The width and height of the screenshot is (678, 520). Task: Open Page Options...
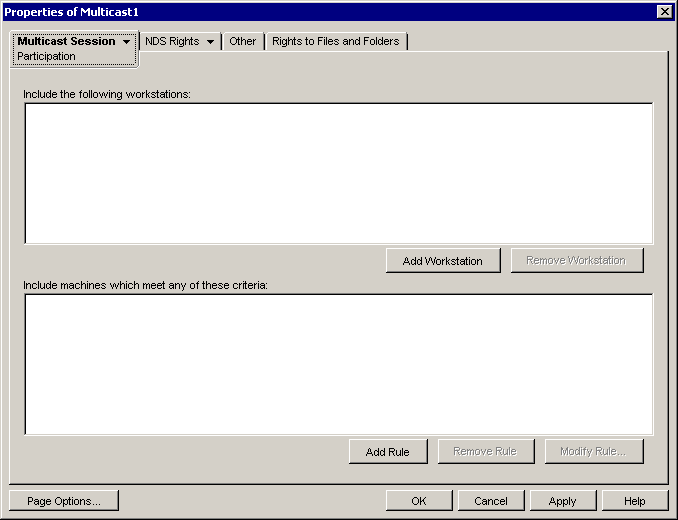(x=64, y=501)
